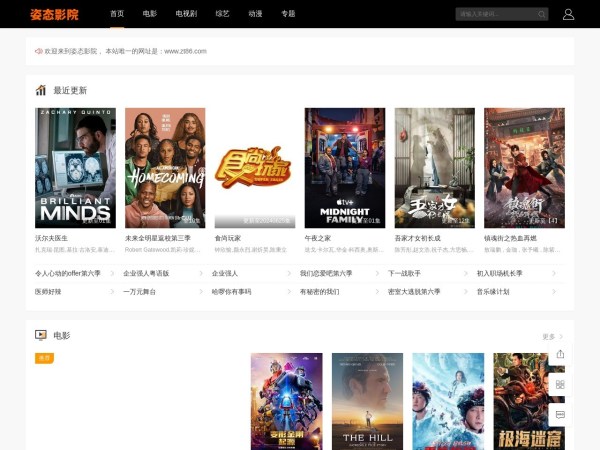Open the snowy skiing movie poster
This screenshot has height=450, width=600.
coord(448,401)
